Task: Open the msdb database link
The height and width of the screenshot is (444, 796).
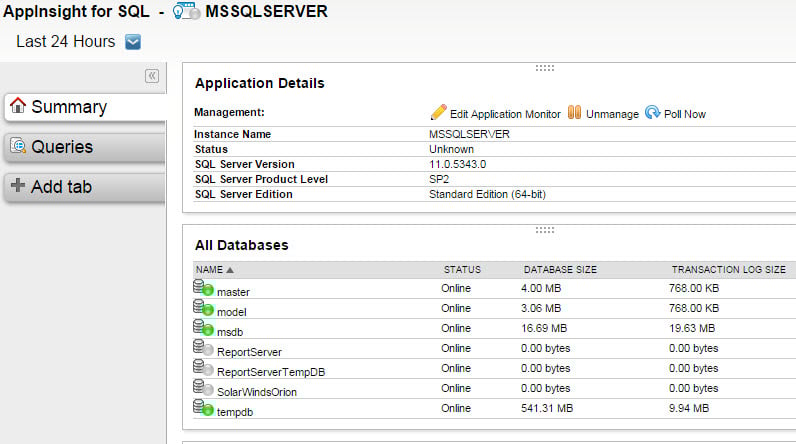Action: [230, 332]
